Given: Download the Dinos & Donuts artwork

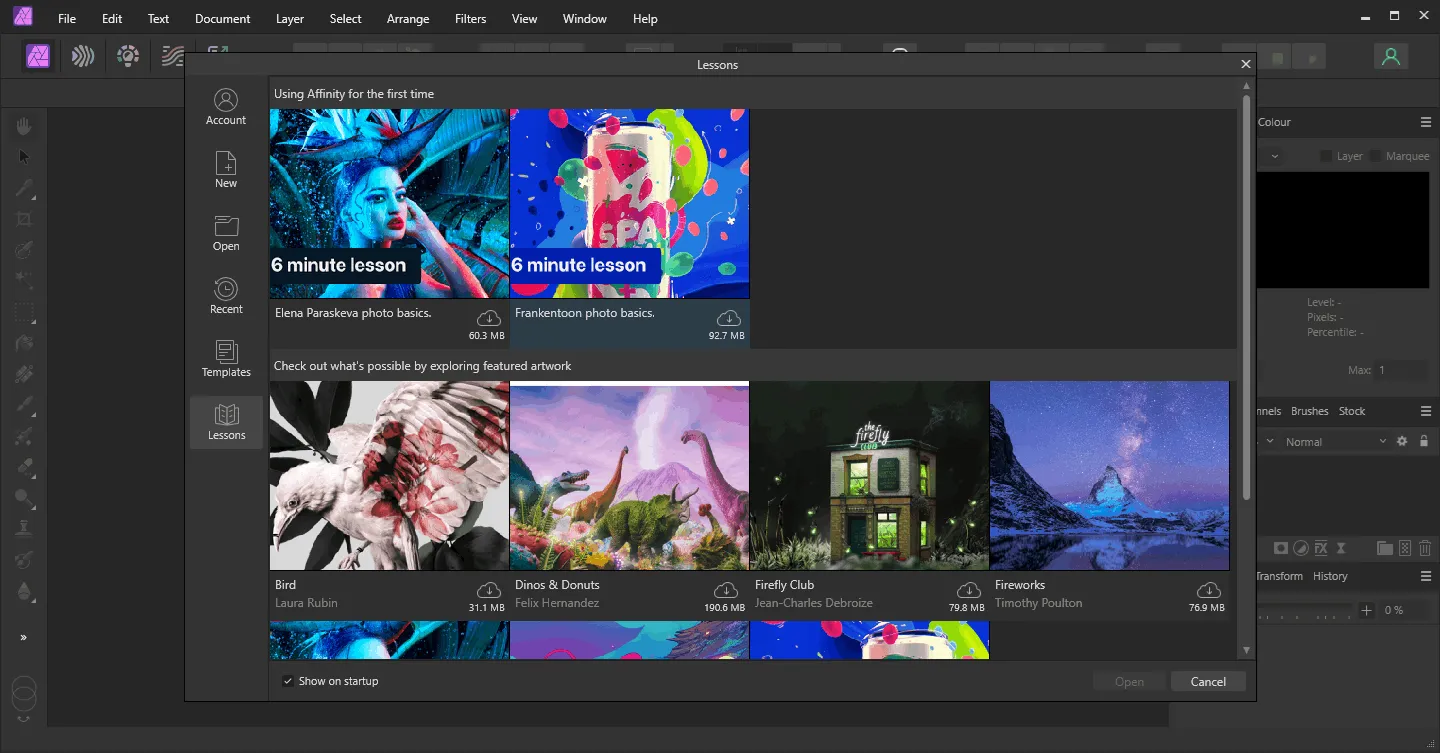Looking at the screenshot, I should tap(726, 590).
